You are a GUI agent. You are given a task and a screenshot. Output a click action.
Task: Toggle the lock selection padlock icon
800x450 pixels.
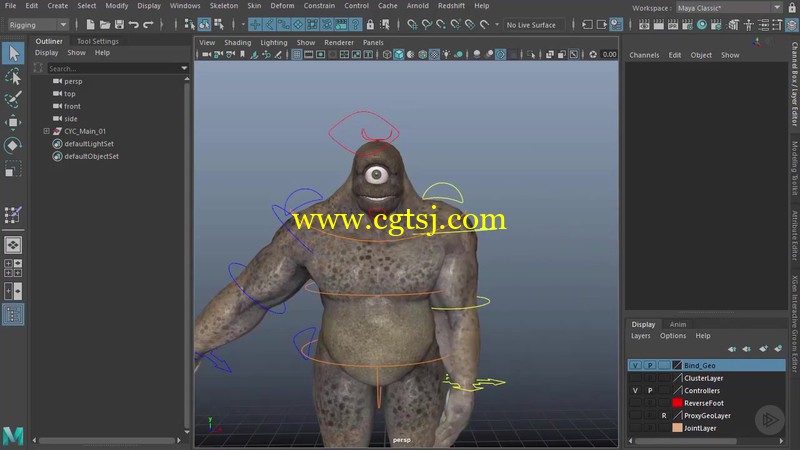point(370,24)
